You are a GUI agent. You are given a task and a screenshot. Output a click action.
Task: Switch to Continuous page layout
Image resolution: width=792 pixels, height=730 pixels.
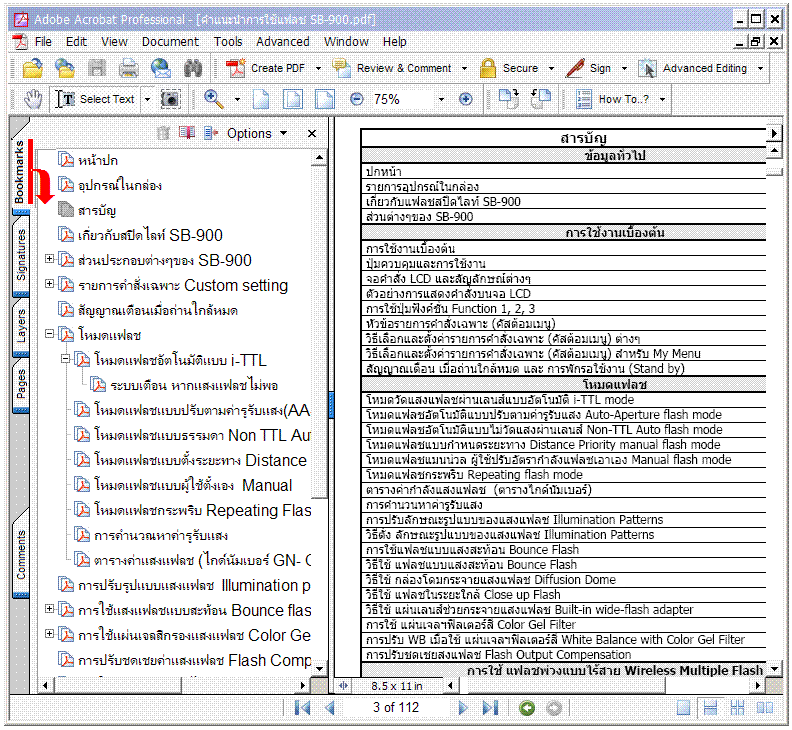(711, 708)
